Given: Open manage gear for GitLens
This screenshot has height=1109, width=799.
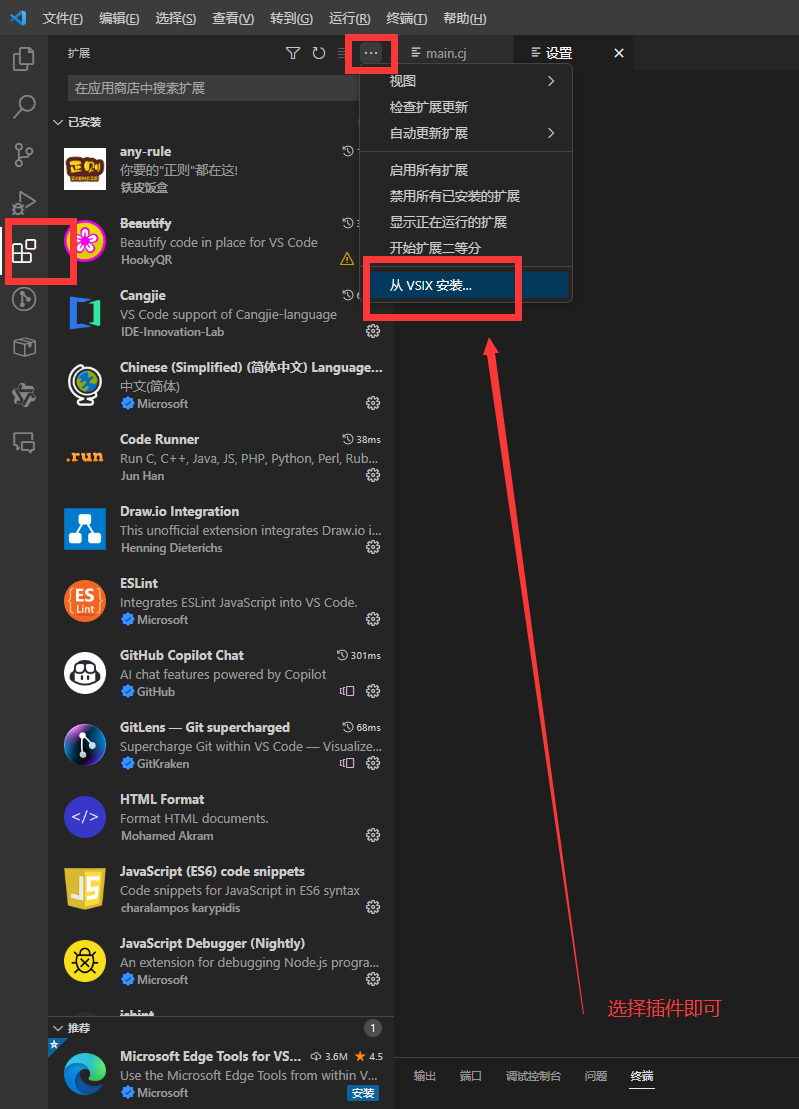Looking at the screenshot, I should click(373, 763).
